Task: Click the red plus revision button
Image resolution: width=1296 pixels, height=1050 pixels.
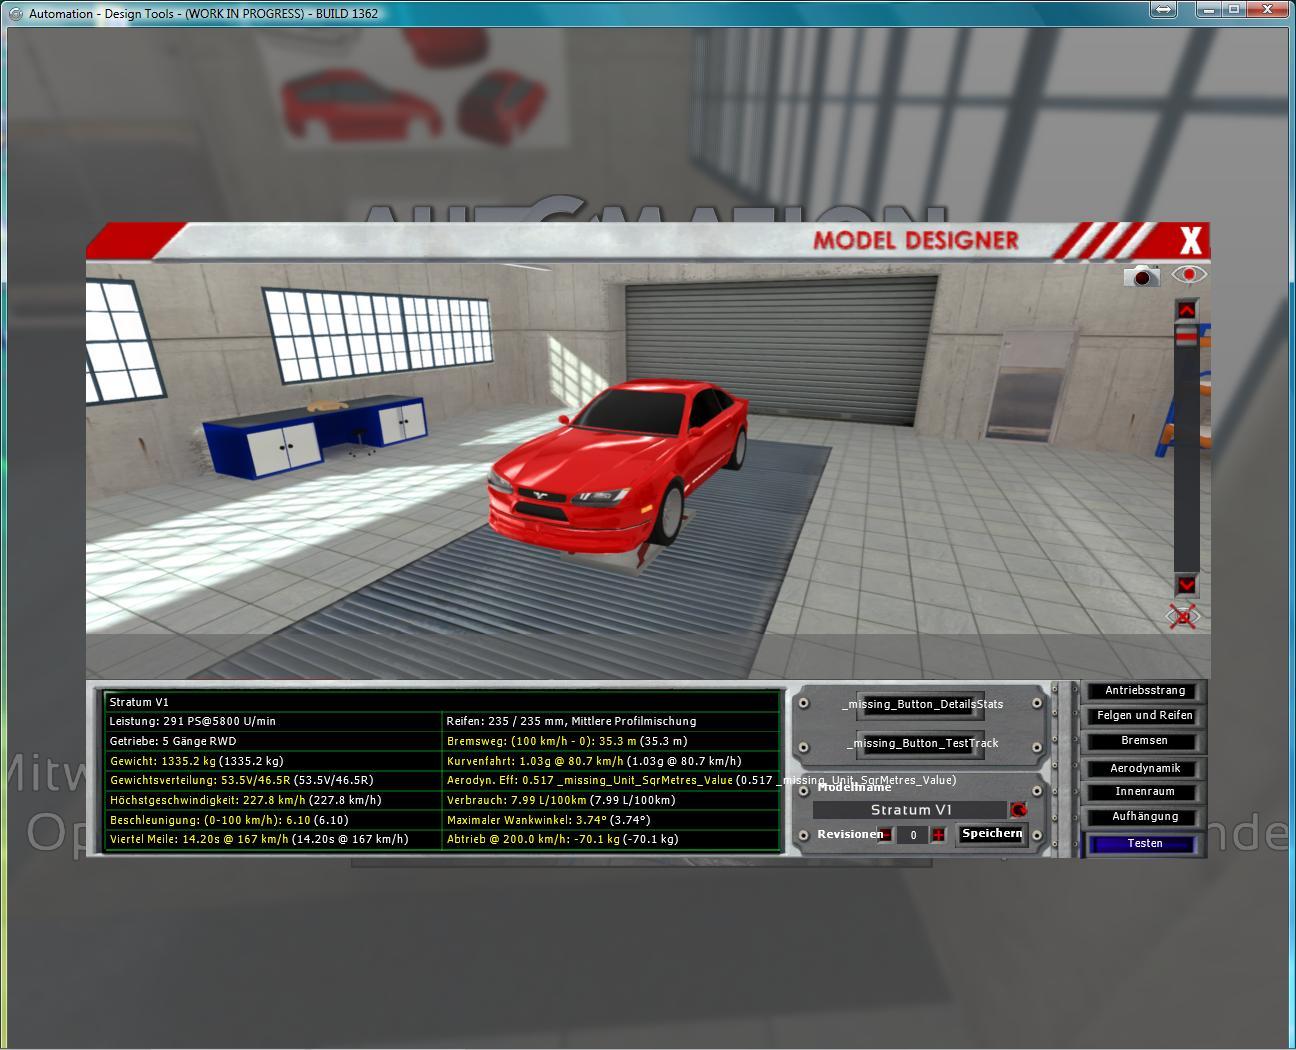Action: (x=938, y=835)
